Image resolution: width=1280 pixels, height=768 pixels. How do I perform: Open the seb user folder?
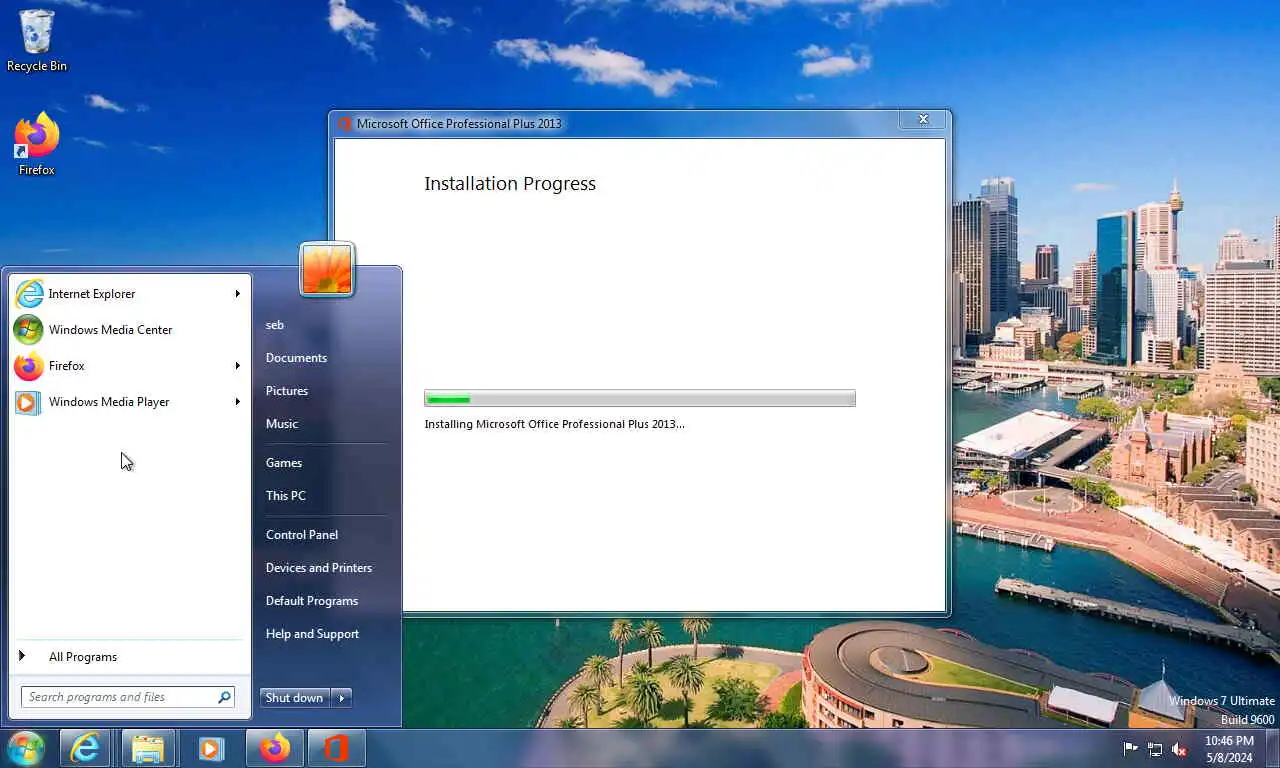point(275,325)
